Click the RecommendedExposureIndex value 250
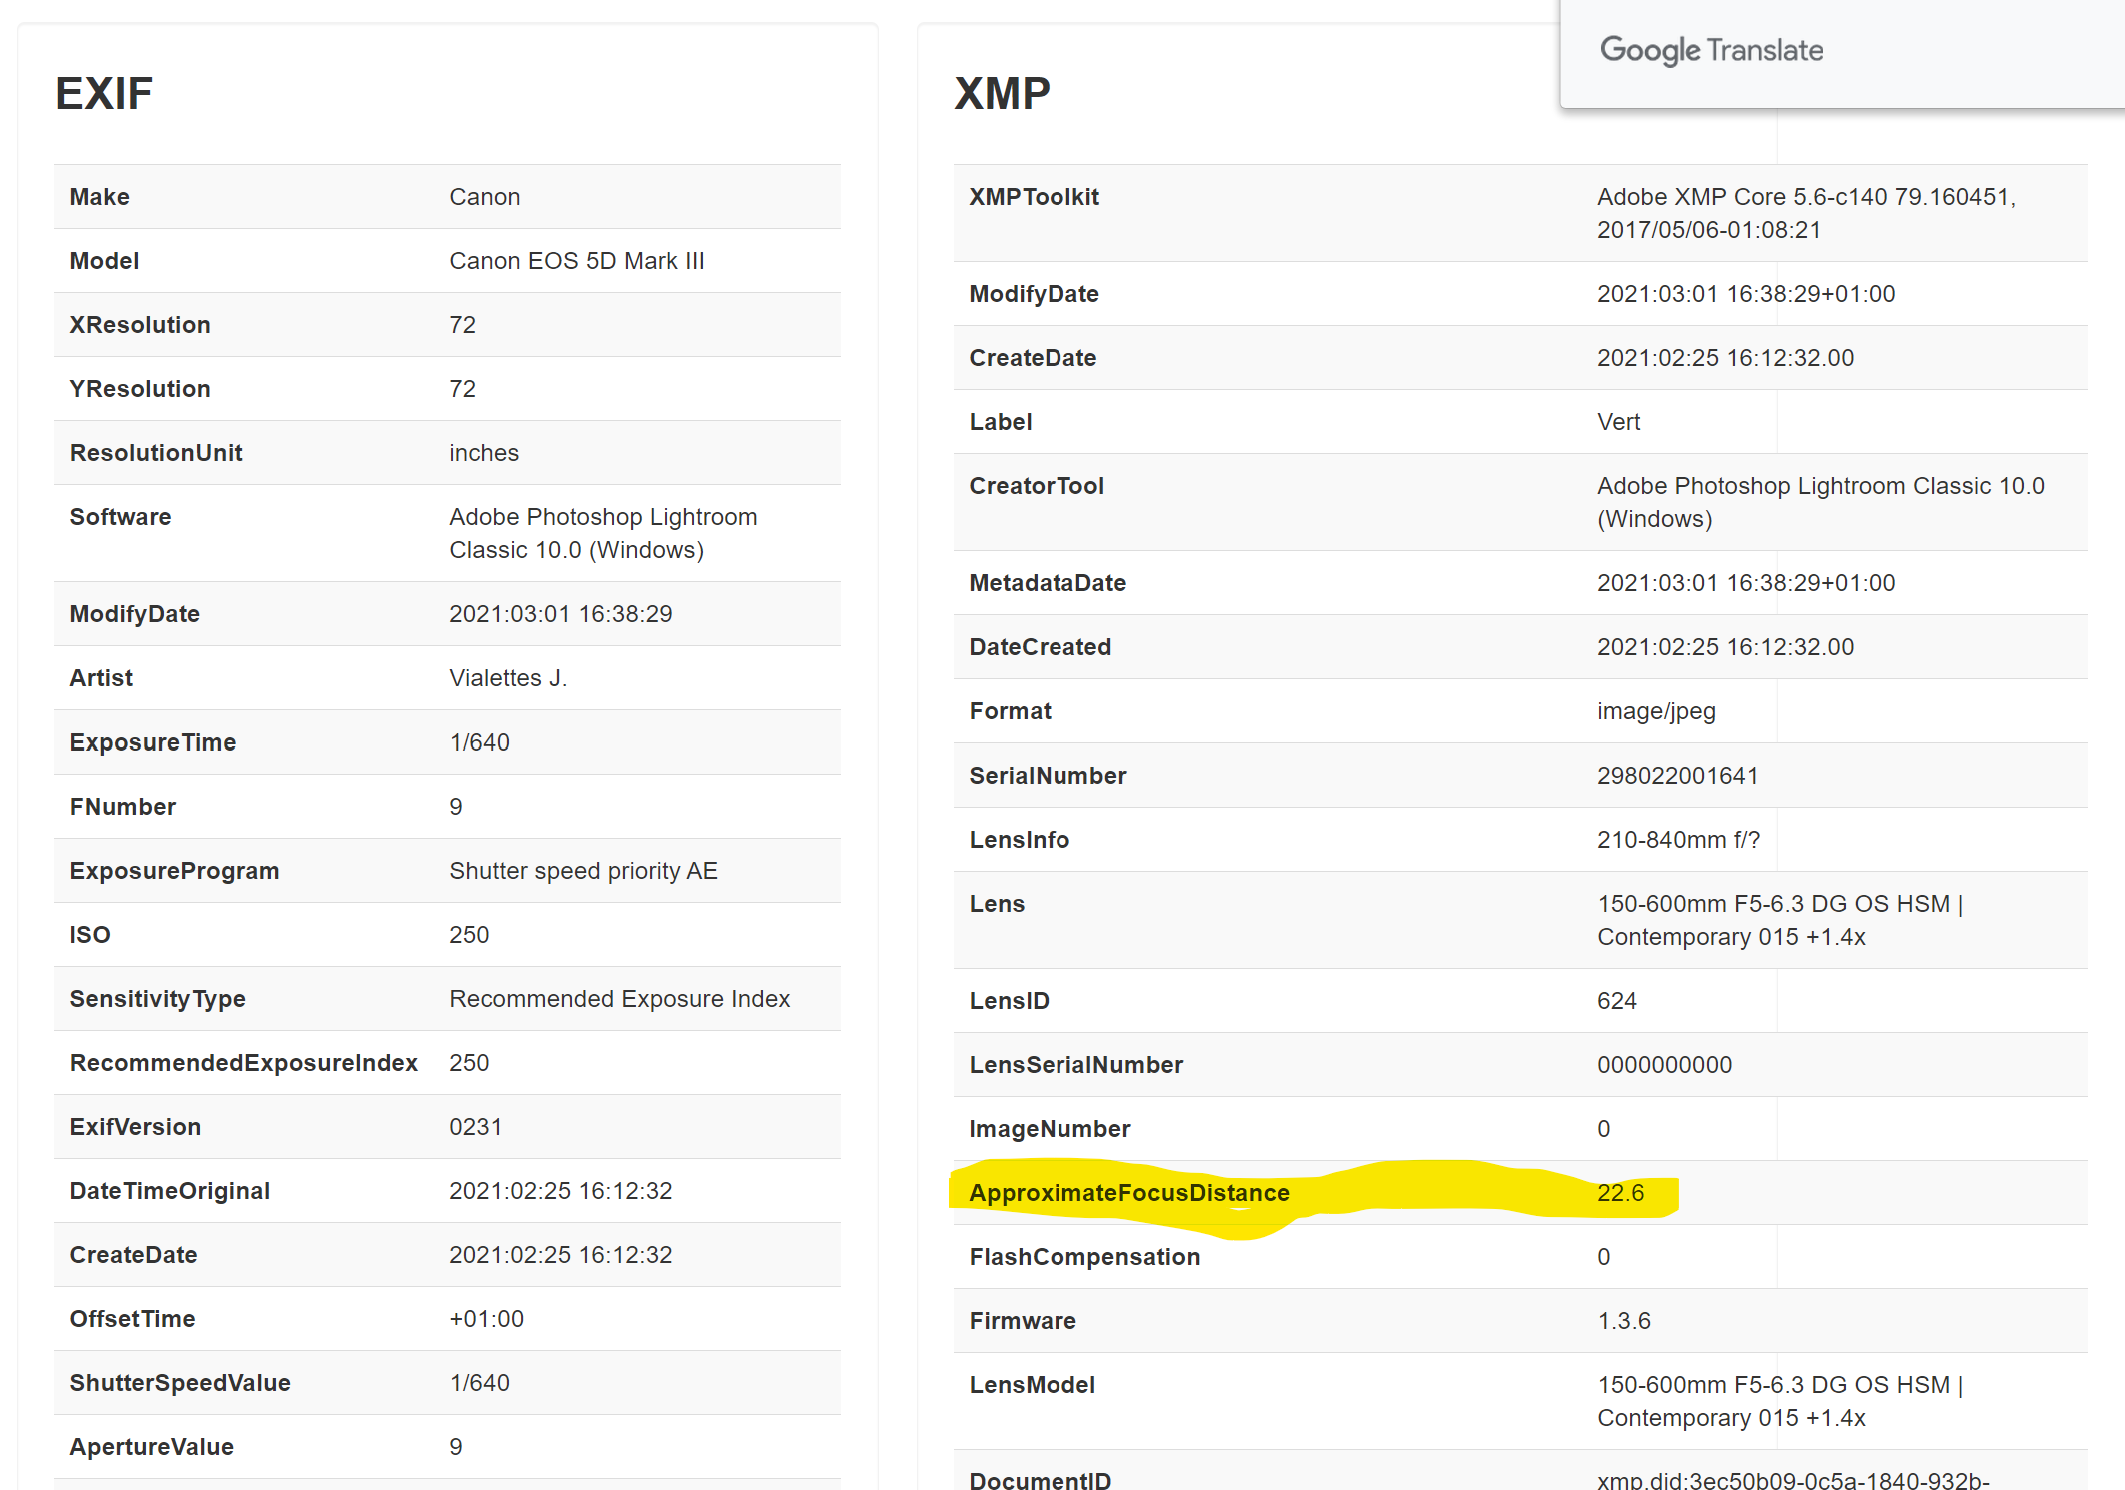 tap(469, 1063)
